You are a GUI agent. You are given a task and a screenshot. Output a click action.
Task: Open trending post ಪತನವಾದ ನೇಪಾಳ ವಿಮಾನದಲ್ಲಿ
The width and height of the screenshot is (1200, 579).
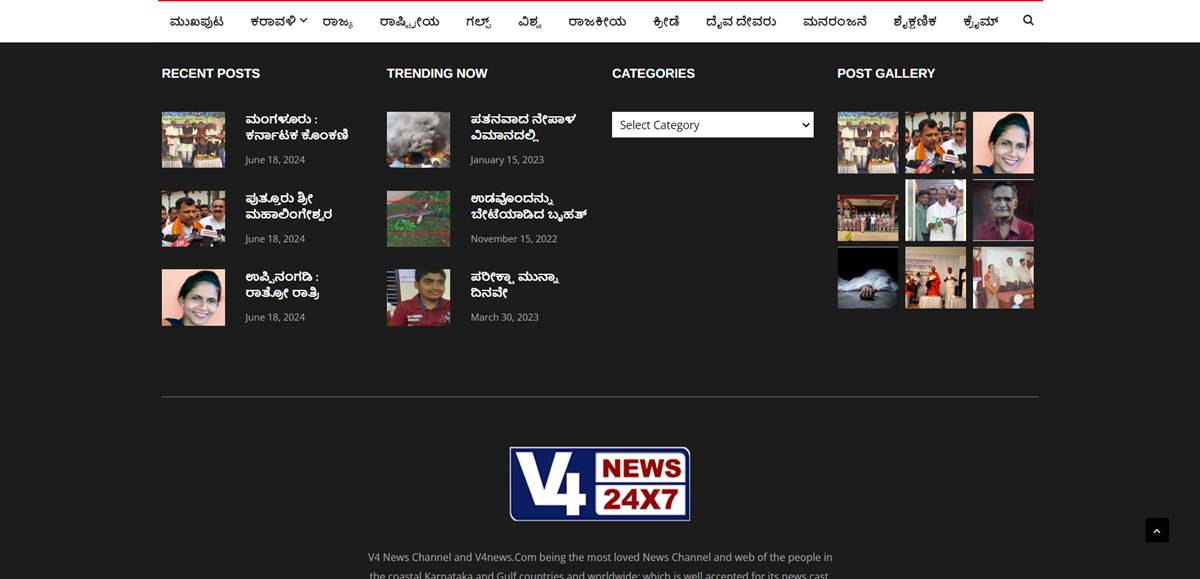523,127
